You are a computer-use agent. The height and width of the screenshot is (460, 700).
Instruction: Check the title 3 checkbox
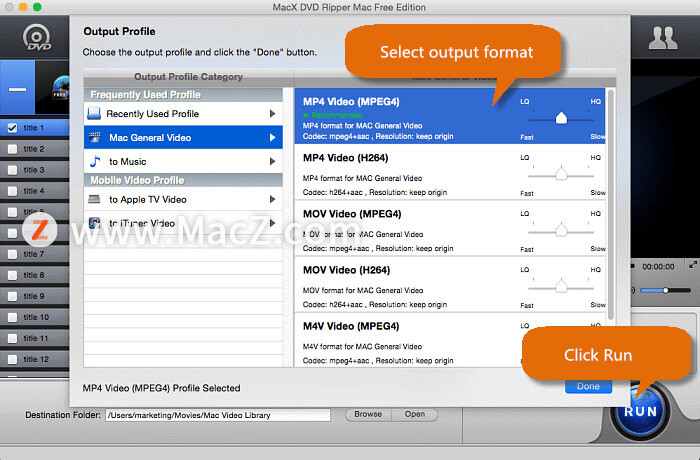click(x=12, y=170)
